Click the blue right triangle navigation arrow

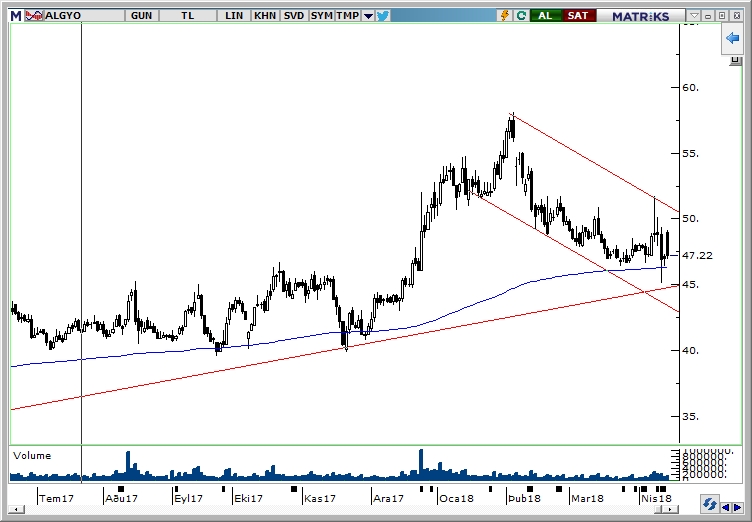[x=737, y=507]
